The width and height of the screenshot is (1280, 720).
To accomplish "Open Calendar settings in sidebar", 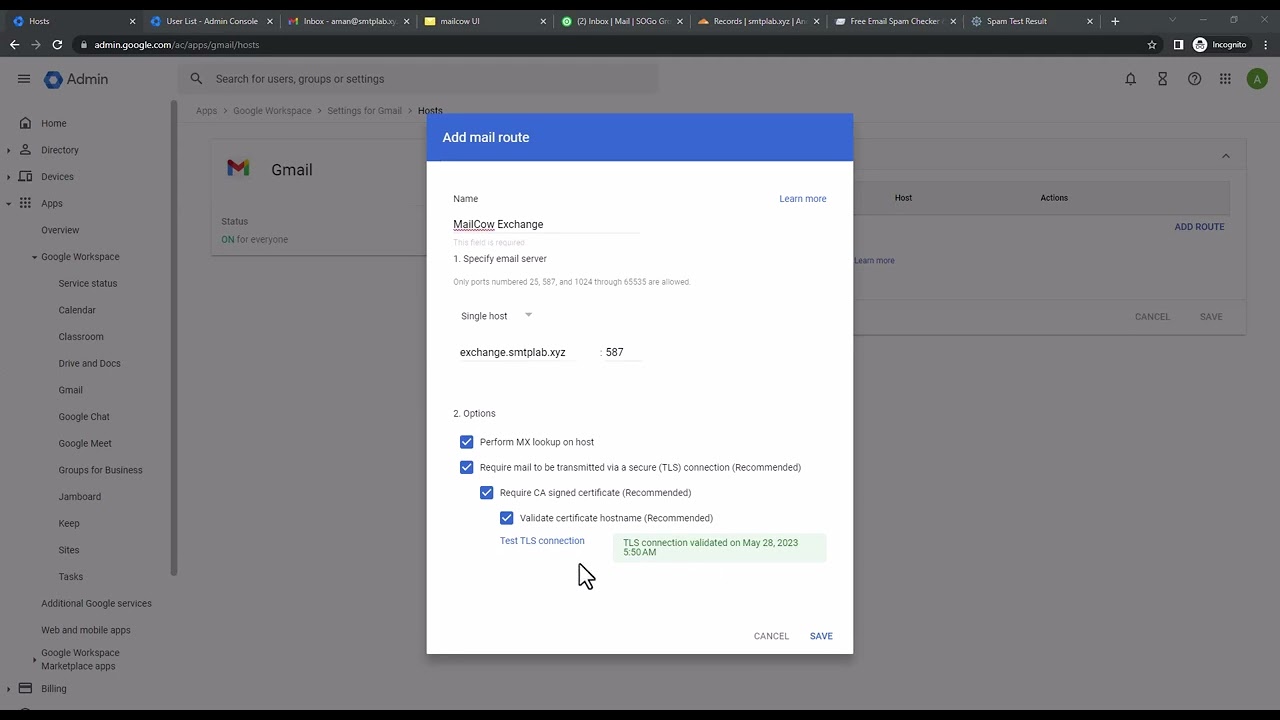I will click(77, 310).
